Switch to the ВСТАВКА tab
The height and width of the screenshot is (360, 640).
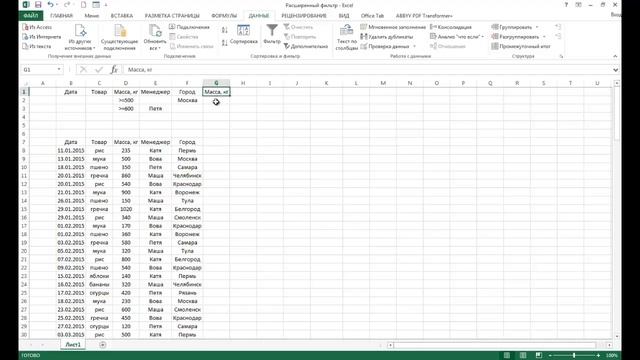click(x=122, y=16)
